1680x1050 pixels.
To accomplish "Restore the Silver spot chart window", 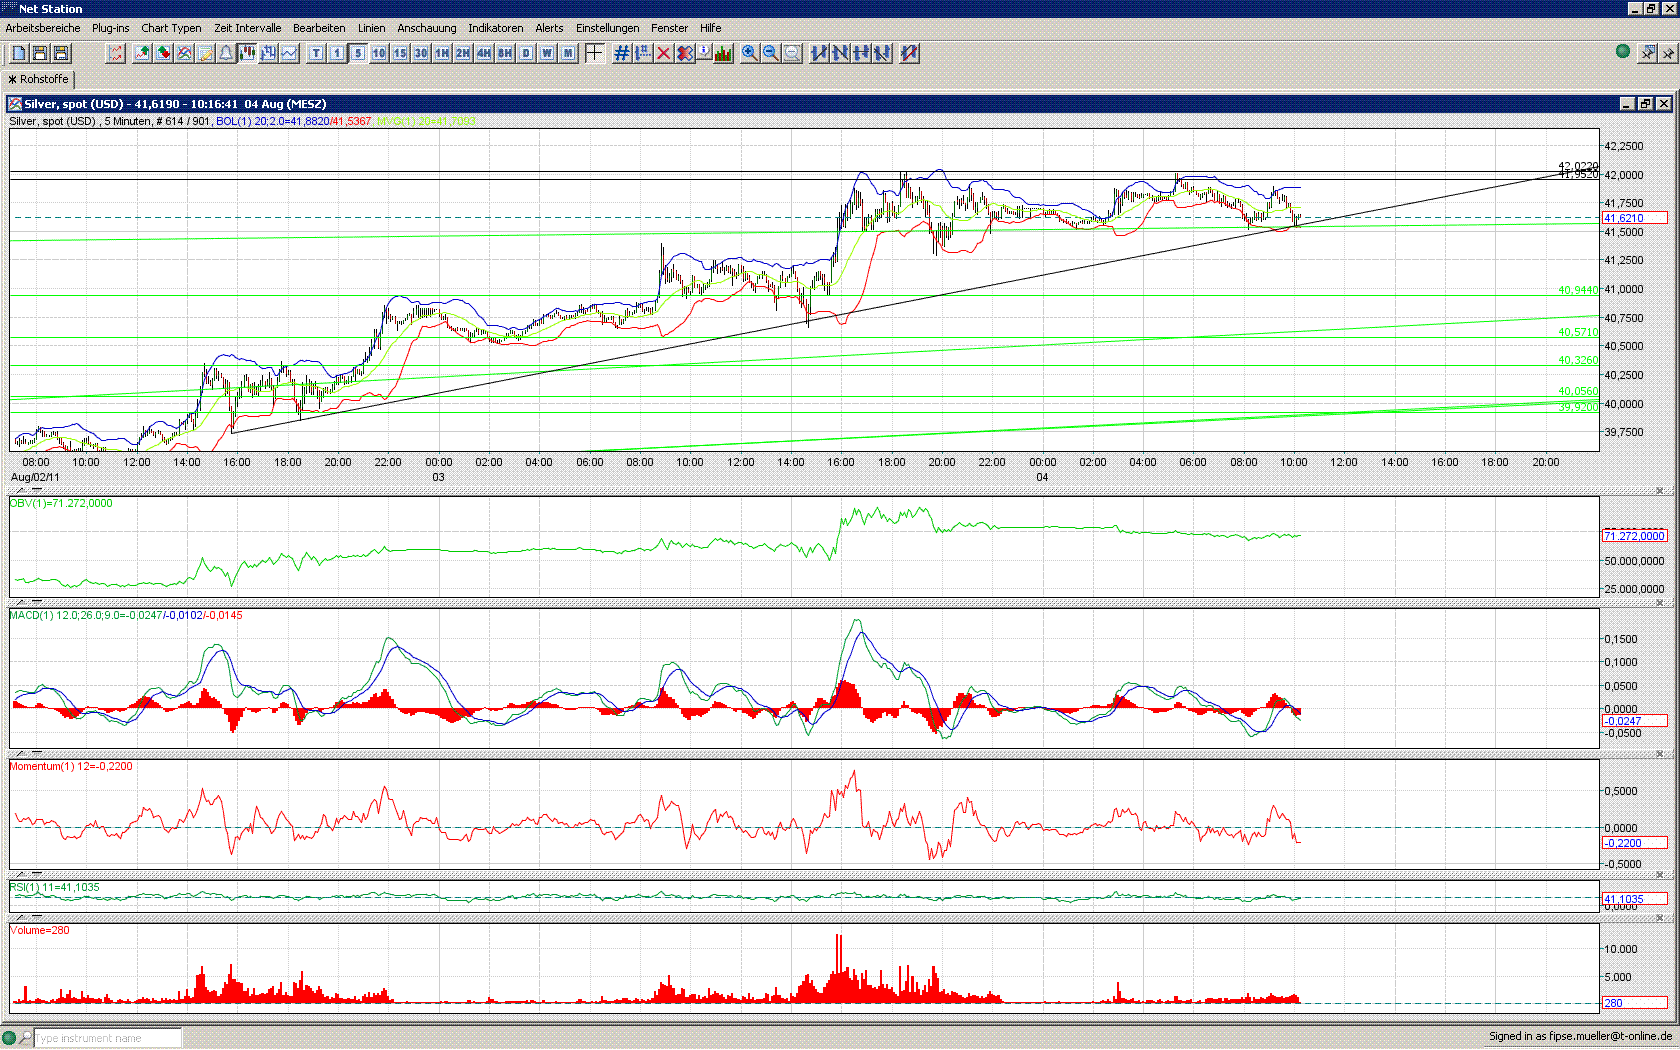I will (1645, 104).
